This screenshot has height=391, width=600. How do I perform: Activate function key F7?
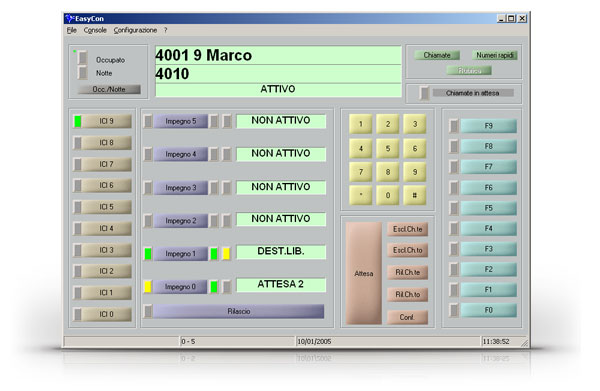[488, 167]
